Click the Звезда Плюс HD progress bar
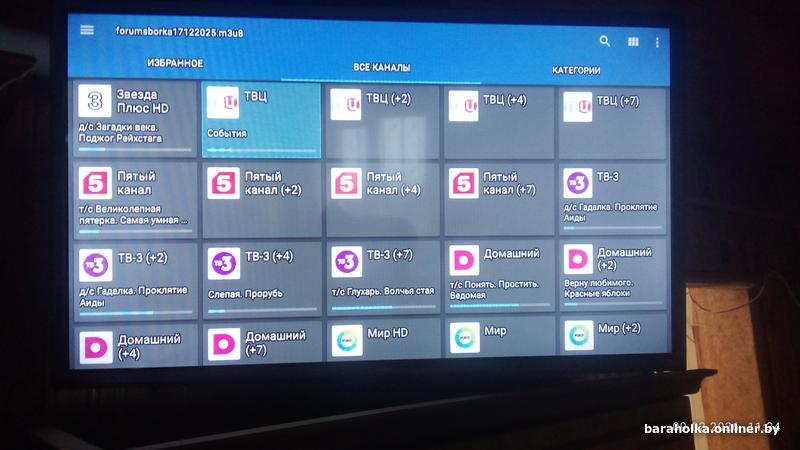Image resolution: width=800 pixels, height=450 pixels. [x=135, y=149]
